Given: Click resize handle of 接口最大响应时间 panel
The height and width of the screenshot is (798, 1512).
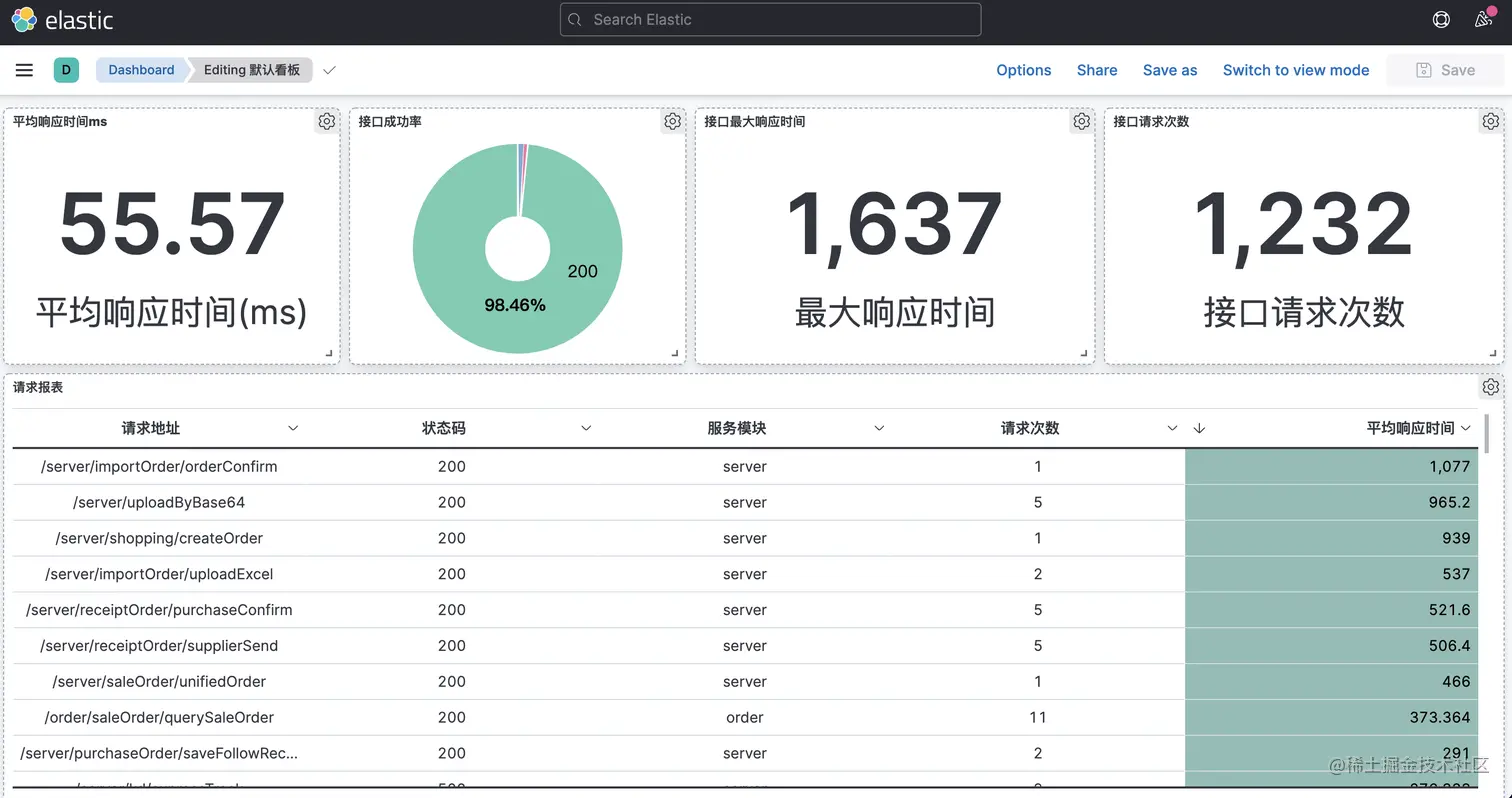Looking at the screenshot, I should coord(1084,353).
